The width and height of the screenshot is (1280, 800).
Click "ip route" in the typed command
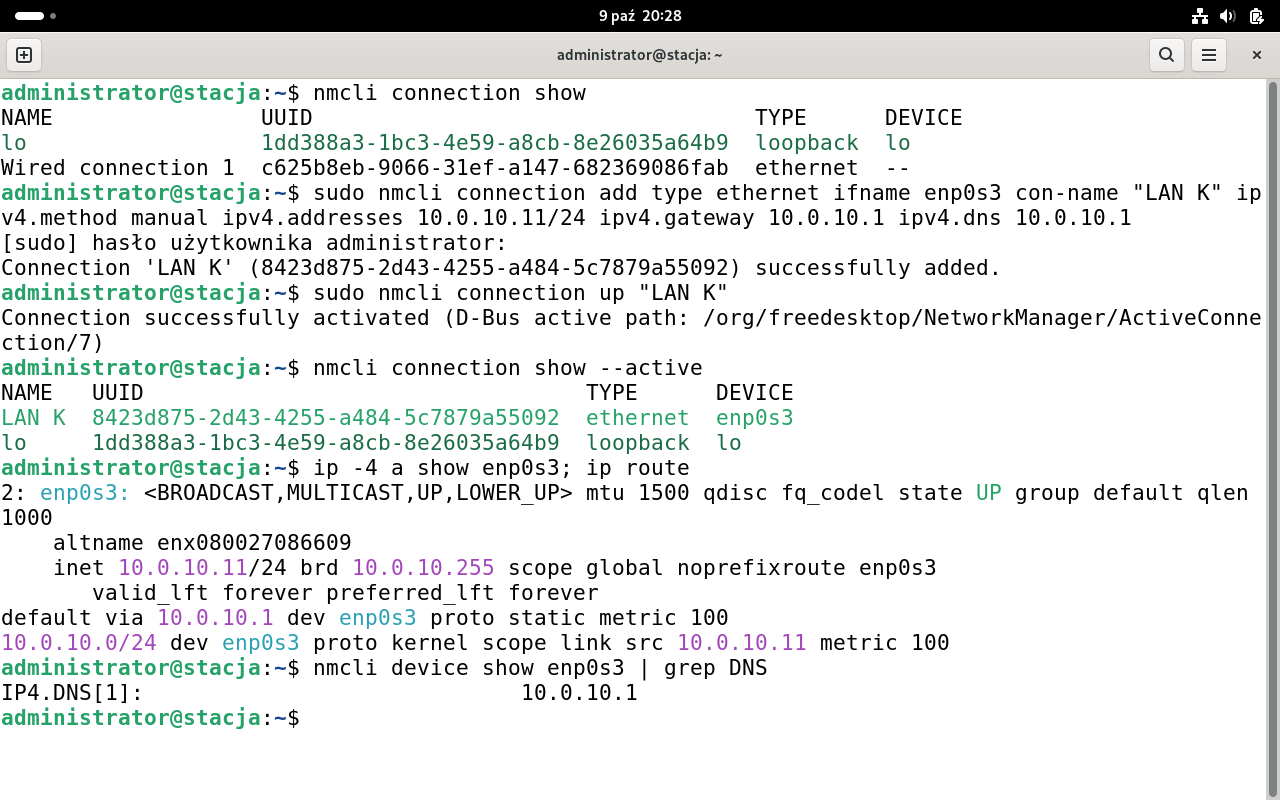pyautogui.click(x=638, y=468)
